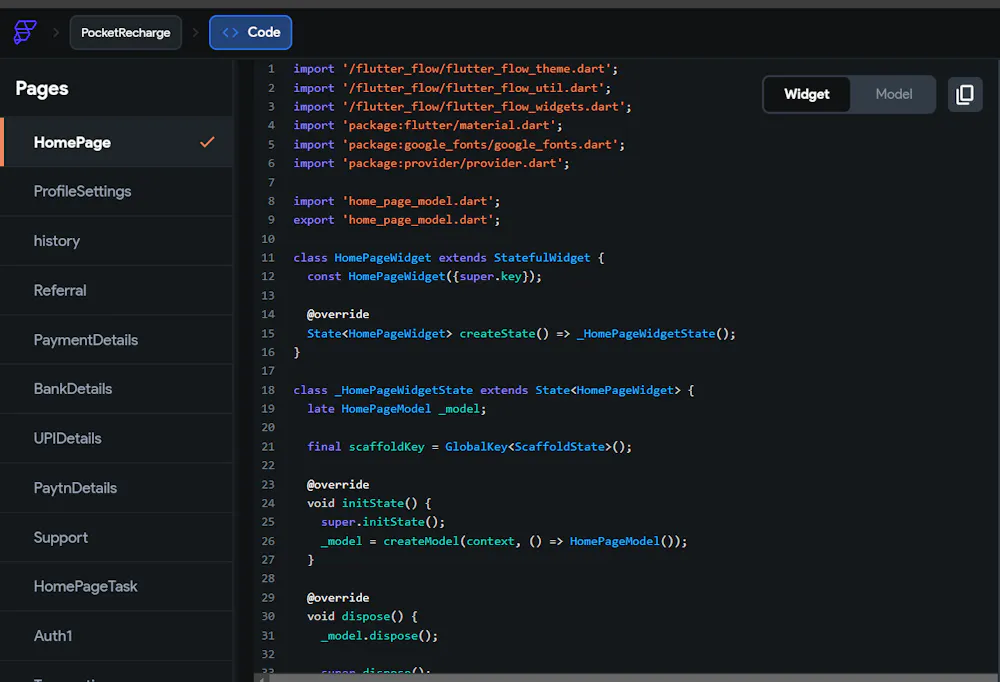1000x682 pixels.
Task: Switch to the Widget code view
Action: tap(807, 94)
